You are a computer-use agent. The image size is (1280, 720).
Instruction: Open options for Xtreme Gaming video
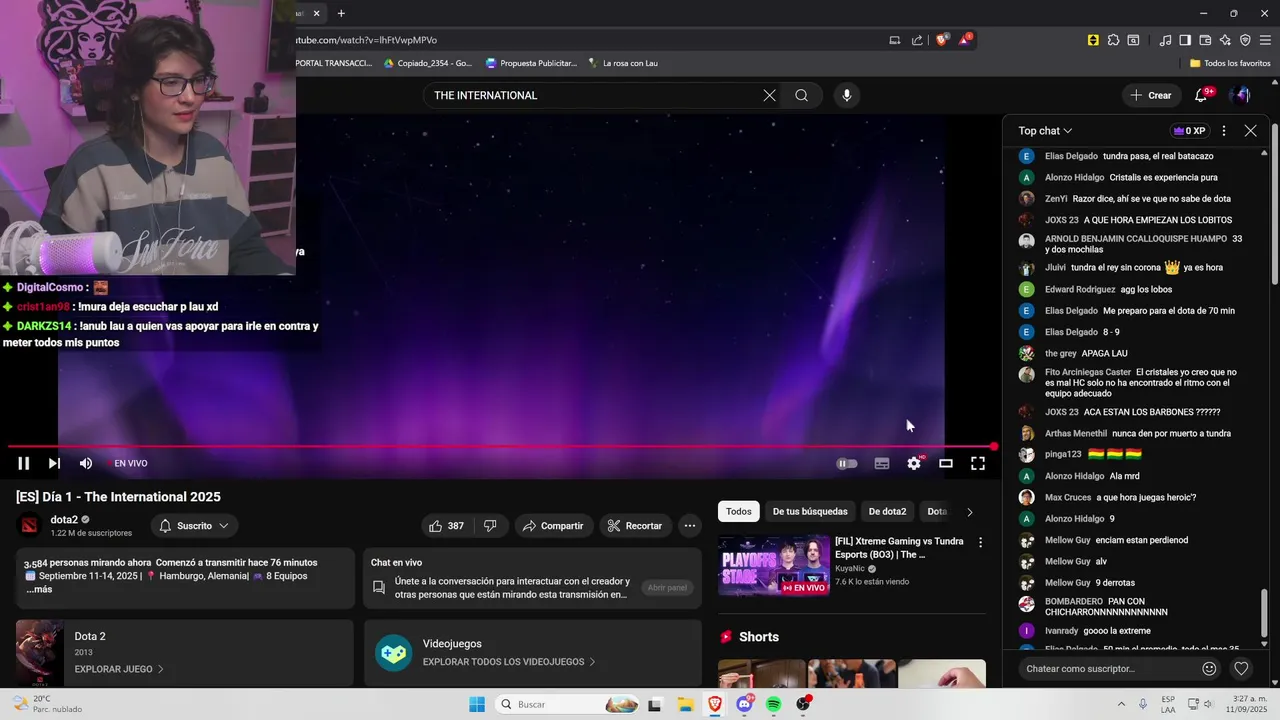(x=980, y=543)
